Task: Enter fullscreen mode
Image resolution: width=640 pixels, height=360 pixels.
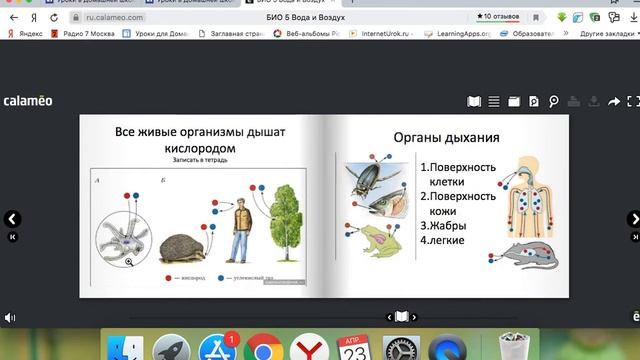Action: point(633,101)
